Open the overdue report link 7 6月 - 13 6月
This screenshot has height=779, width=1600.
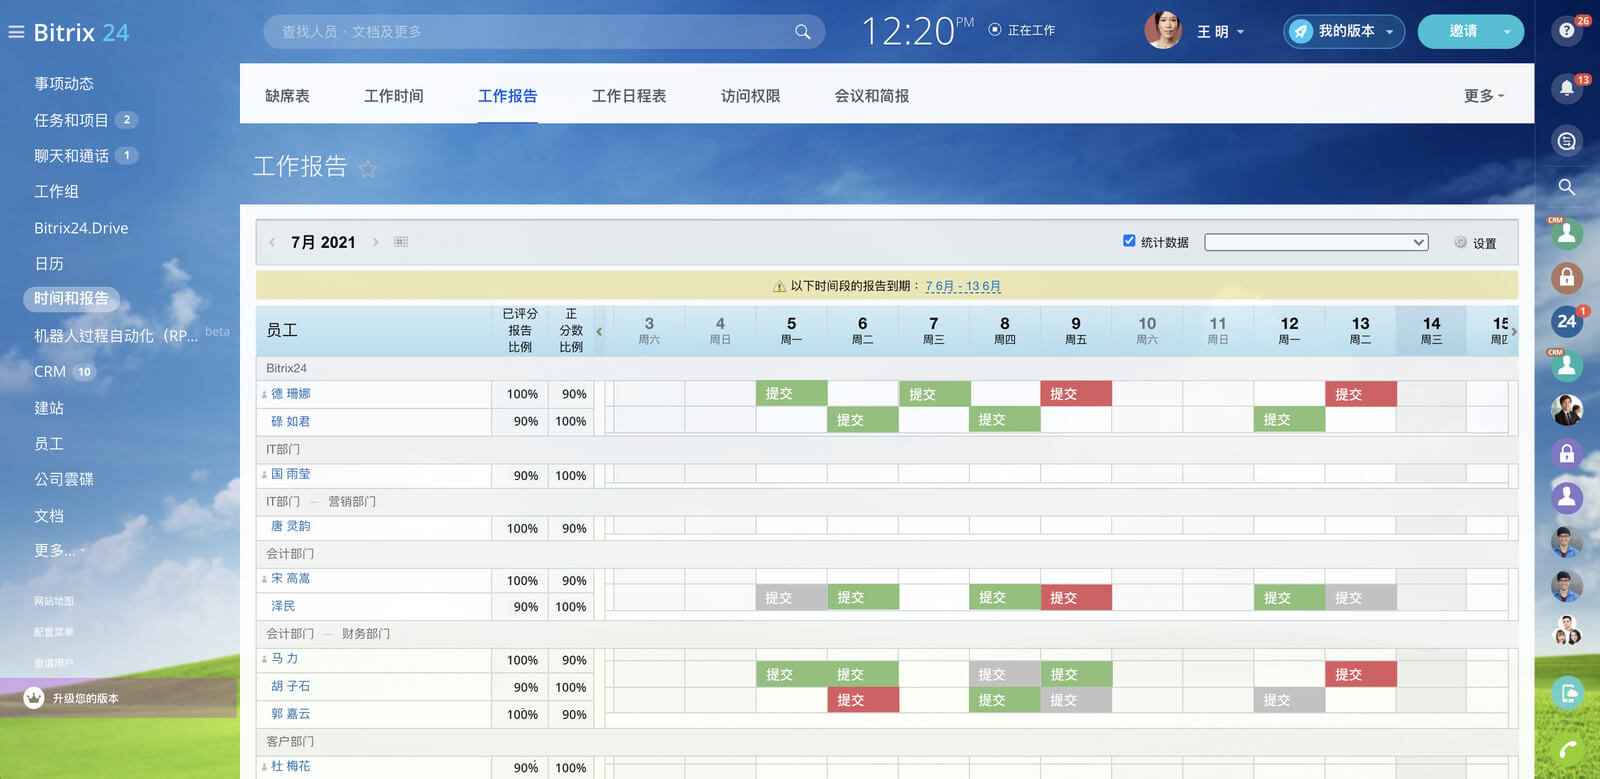962,286
